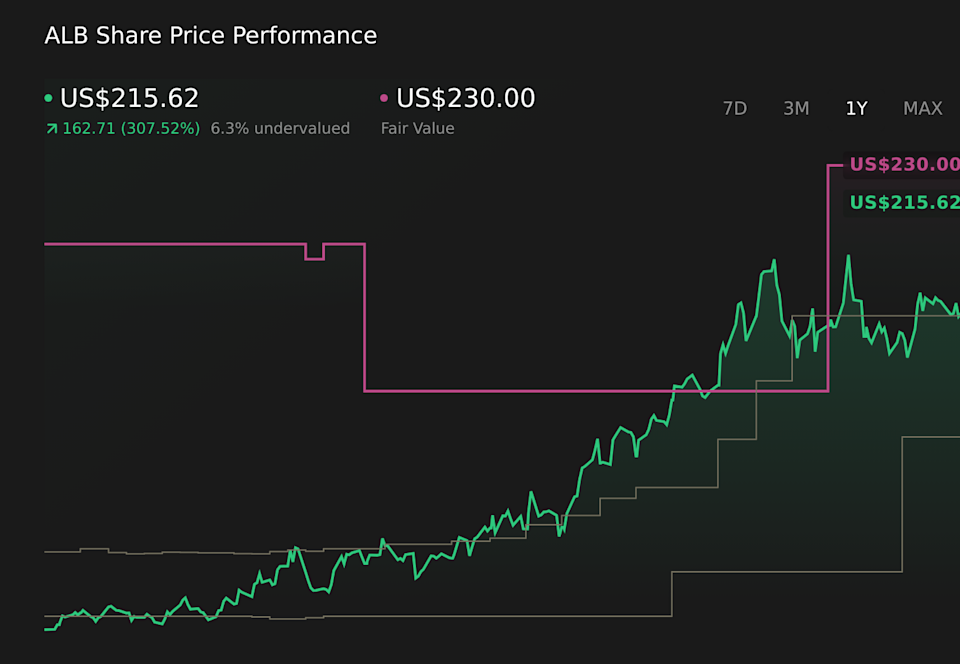Click the highest peak of the green price line
960x664 pixels.
(x=848, y=256)
